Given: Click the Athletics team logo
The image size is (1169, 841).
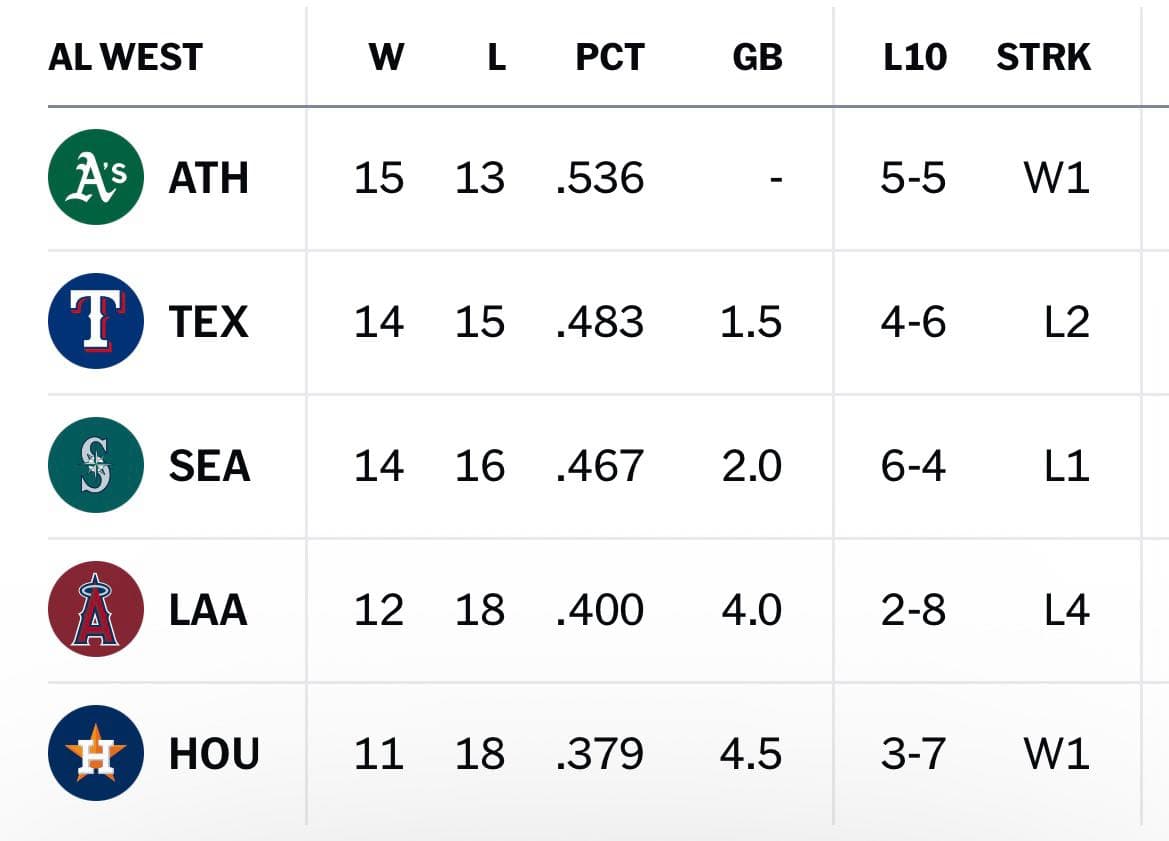Looking at the screenshot, I should coord(95,177).
